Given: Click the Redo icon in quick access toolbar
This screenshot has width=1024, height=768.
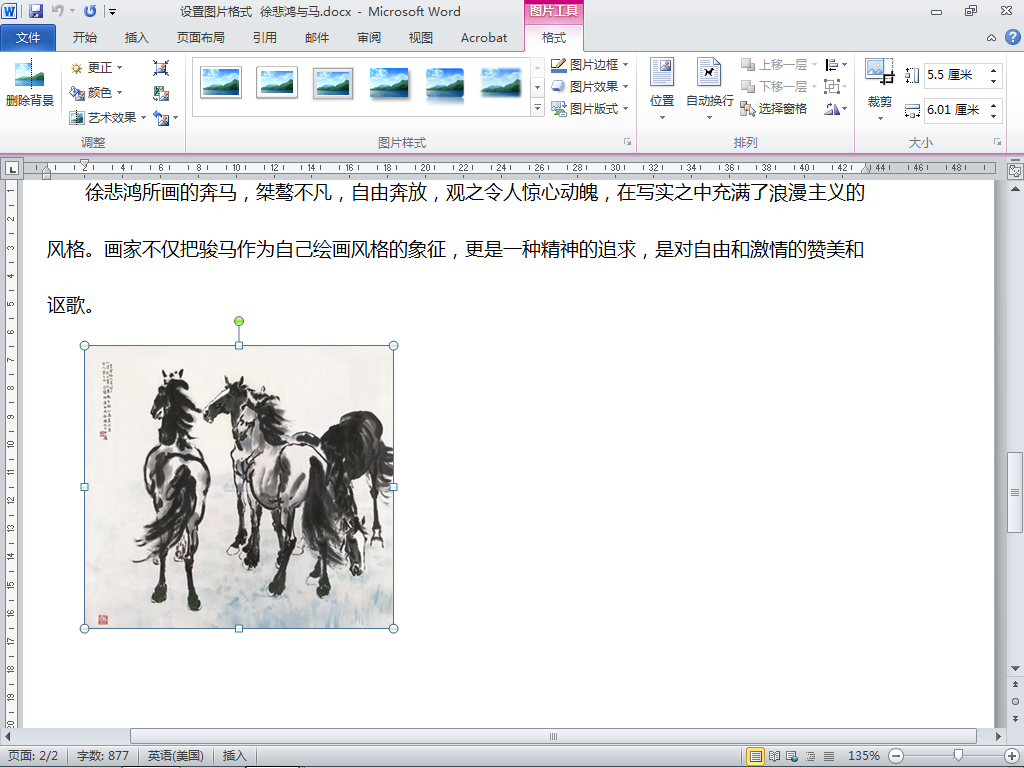Looking at the screenshot, I should 90,11.
